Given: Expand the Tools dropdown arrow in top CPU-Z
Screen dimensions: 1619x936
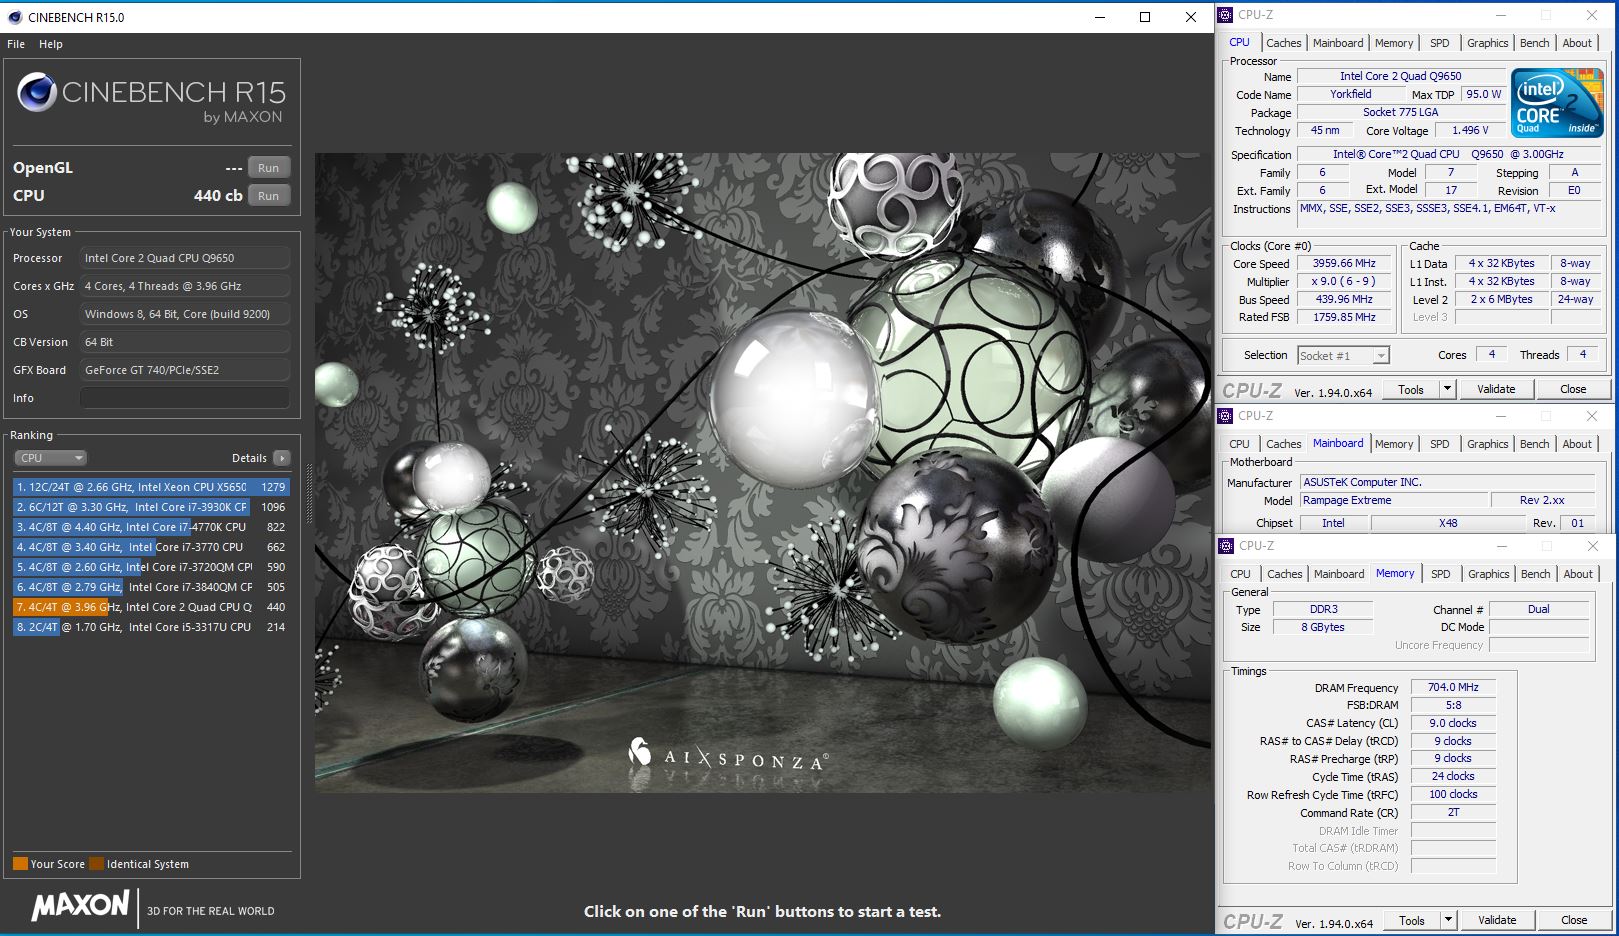Looking at the screenshot, I should coord(1447,389).
